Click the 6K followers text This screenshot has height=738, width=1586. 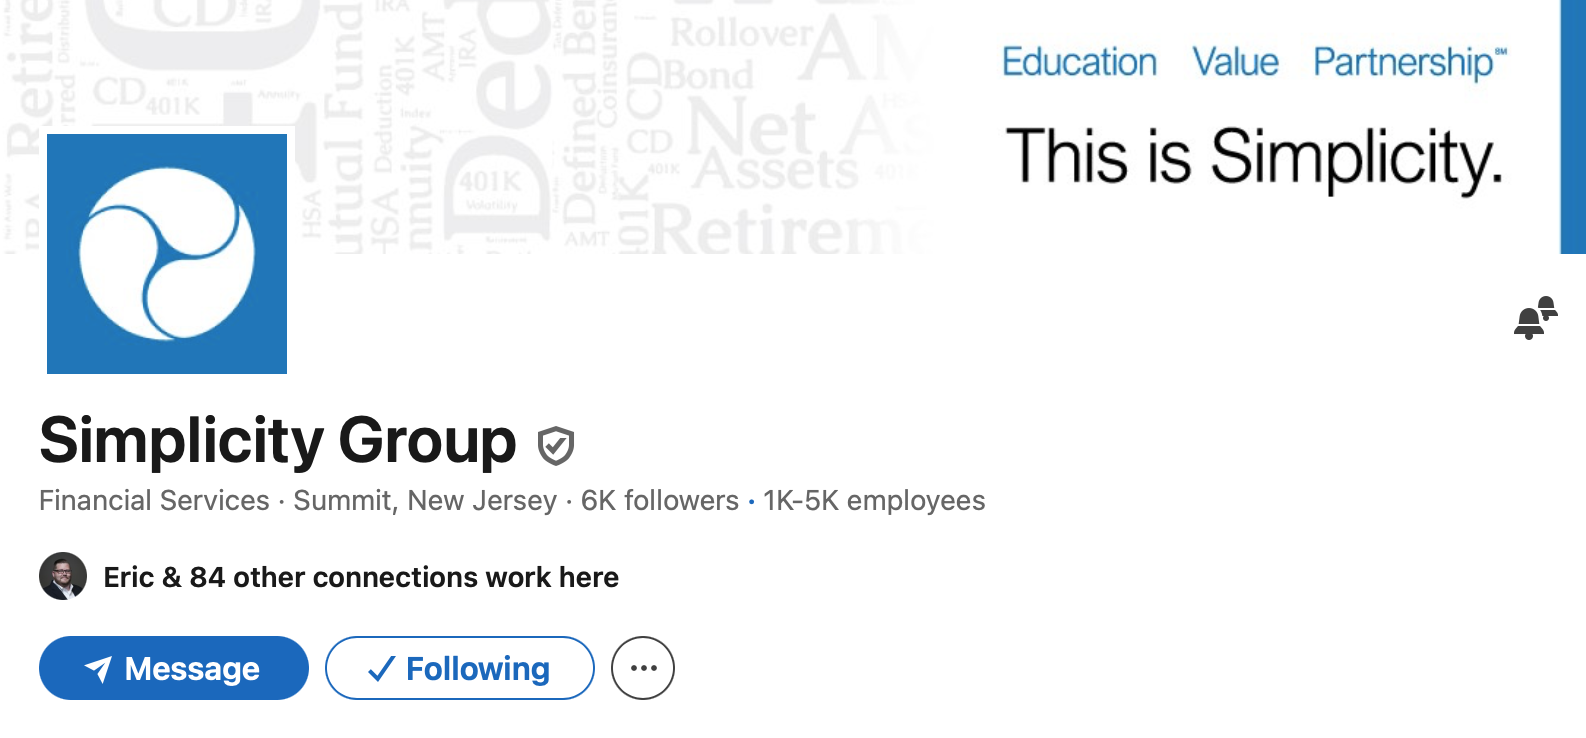point(660,500)
